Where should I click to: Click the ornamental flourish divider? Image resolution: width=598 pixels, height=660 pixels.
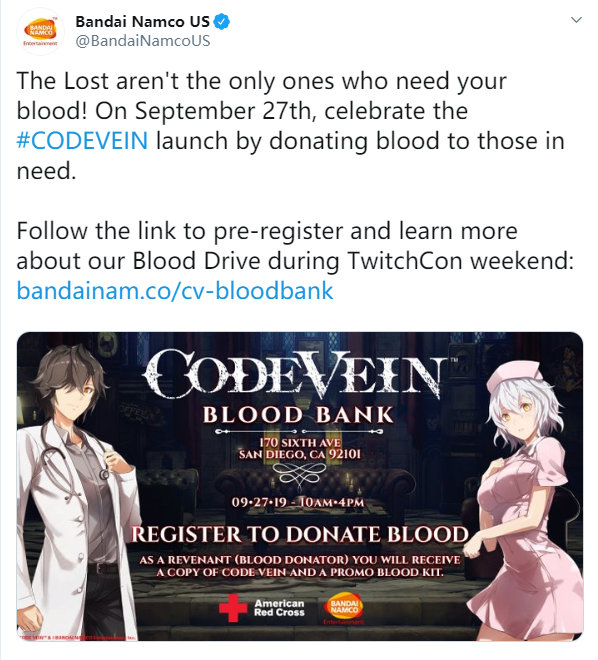(x=299, y=474)
